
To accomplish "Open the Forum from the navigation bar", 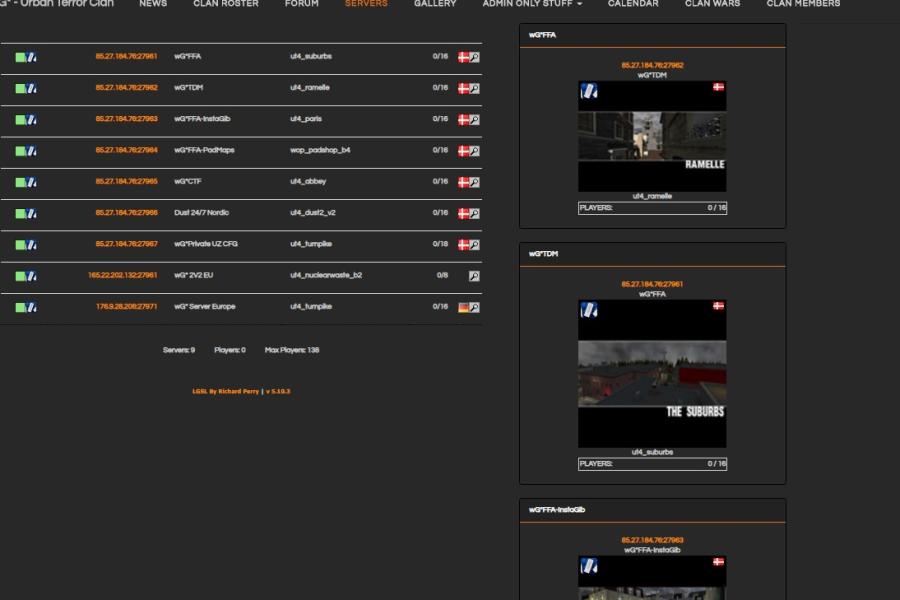I will (x=301, y=4).
